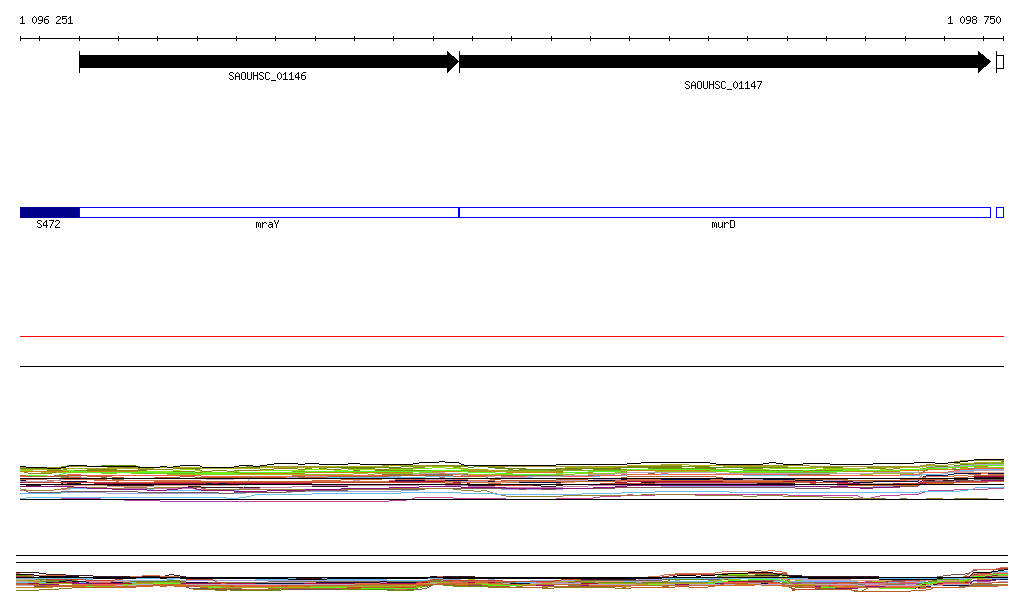Image resolution: width=1024 pixels, height=611 pixels.
Task: Click the mraY label text
Action: (267, 225)
